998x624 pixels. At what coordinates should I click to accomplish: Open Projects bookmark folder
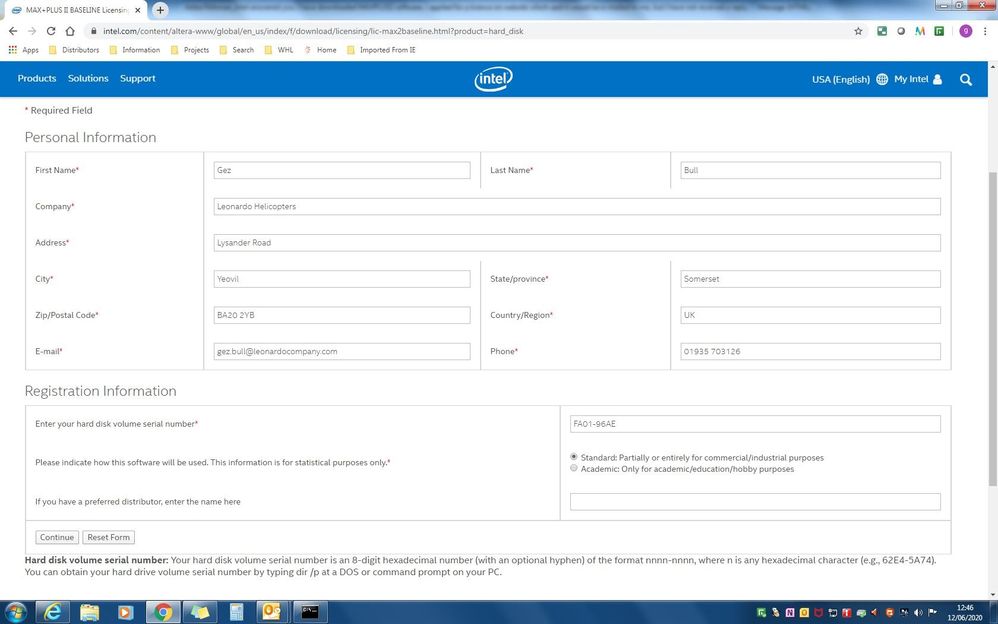tap(190, 50)
